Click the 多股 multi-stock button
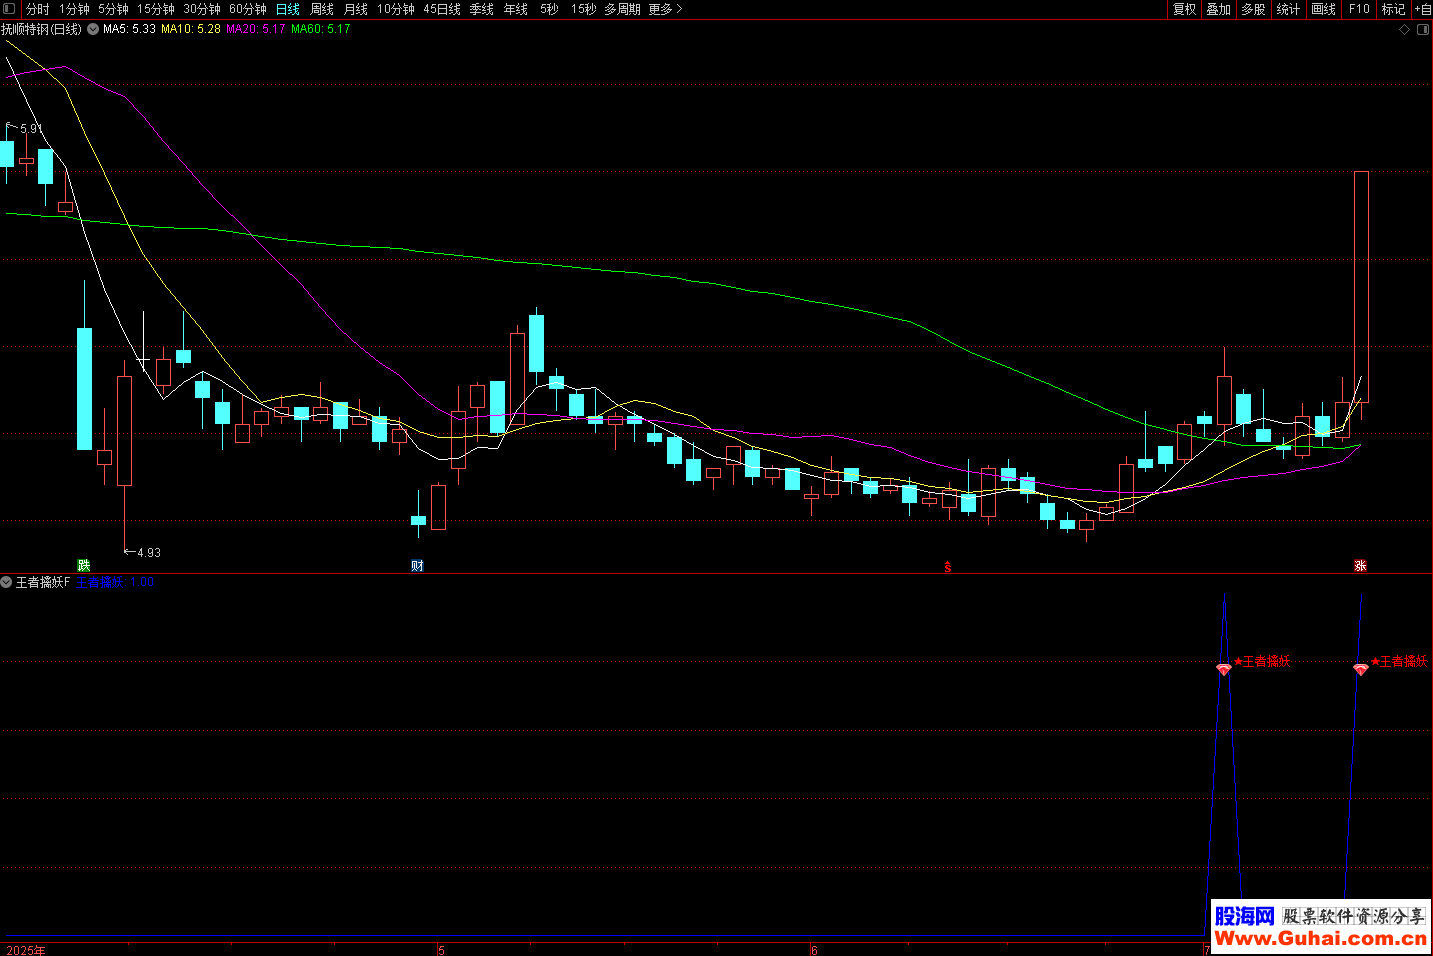Image resolution: width=1433 pixels, height=956 pixels. coord(1253,9)
